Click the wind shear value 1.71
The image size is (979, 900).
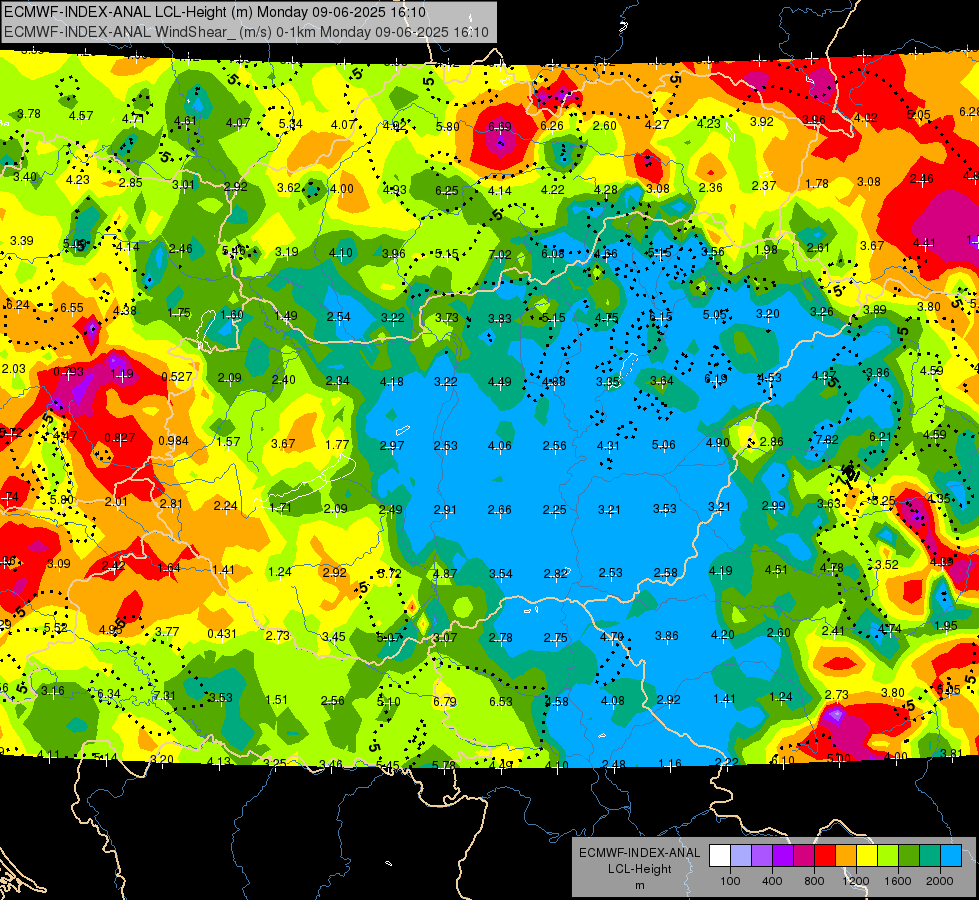point(281,508)
